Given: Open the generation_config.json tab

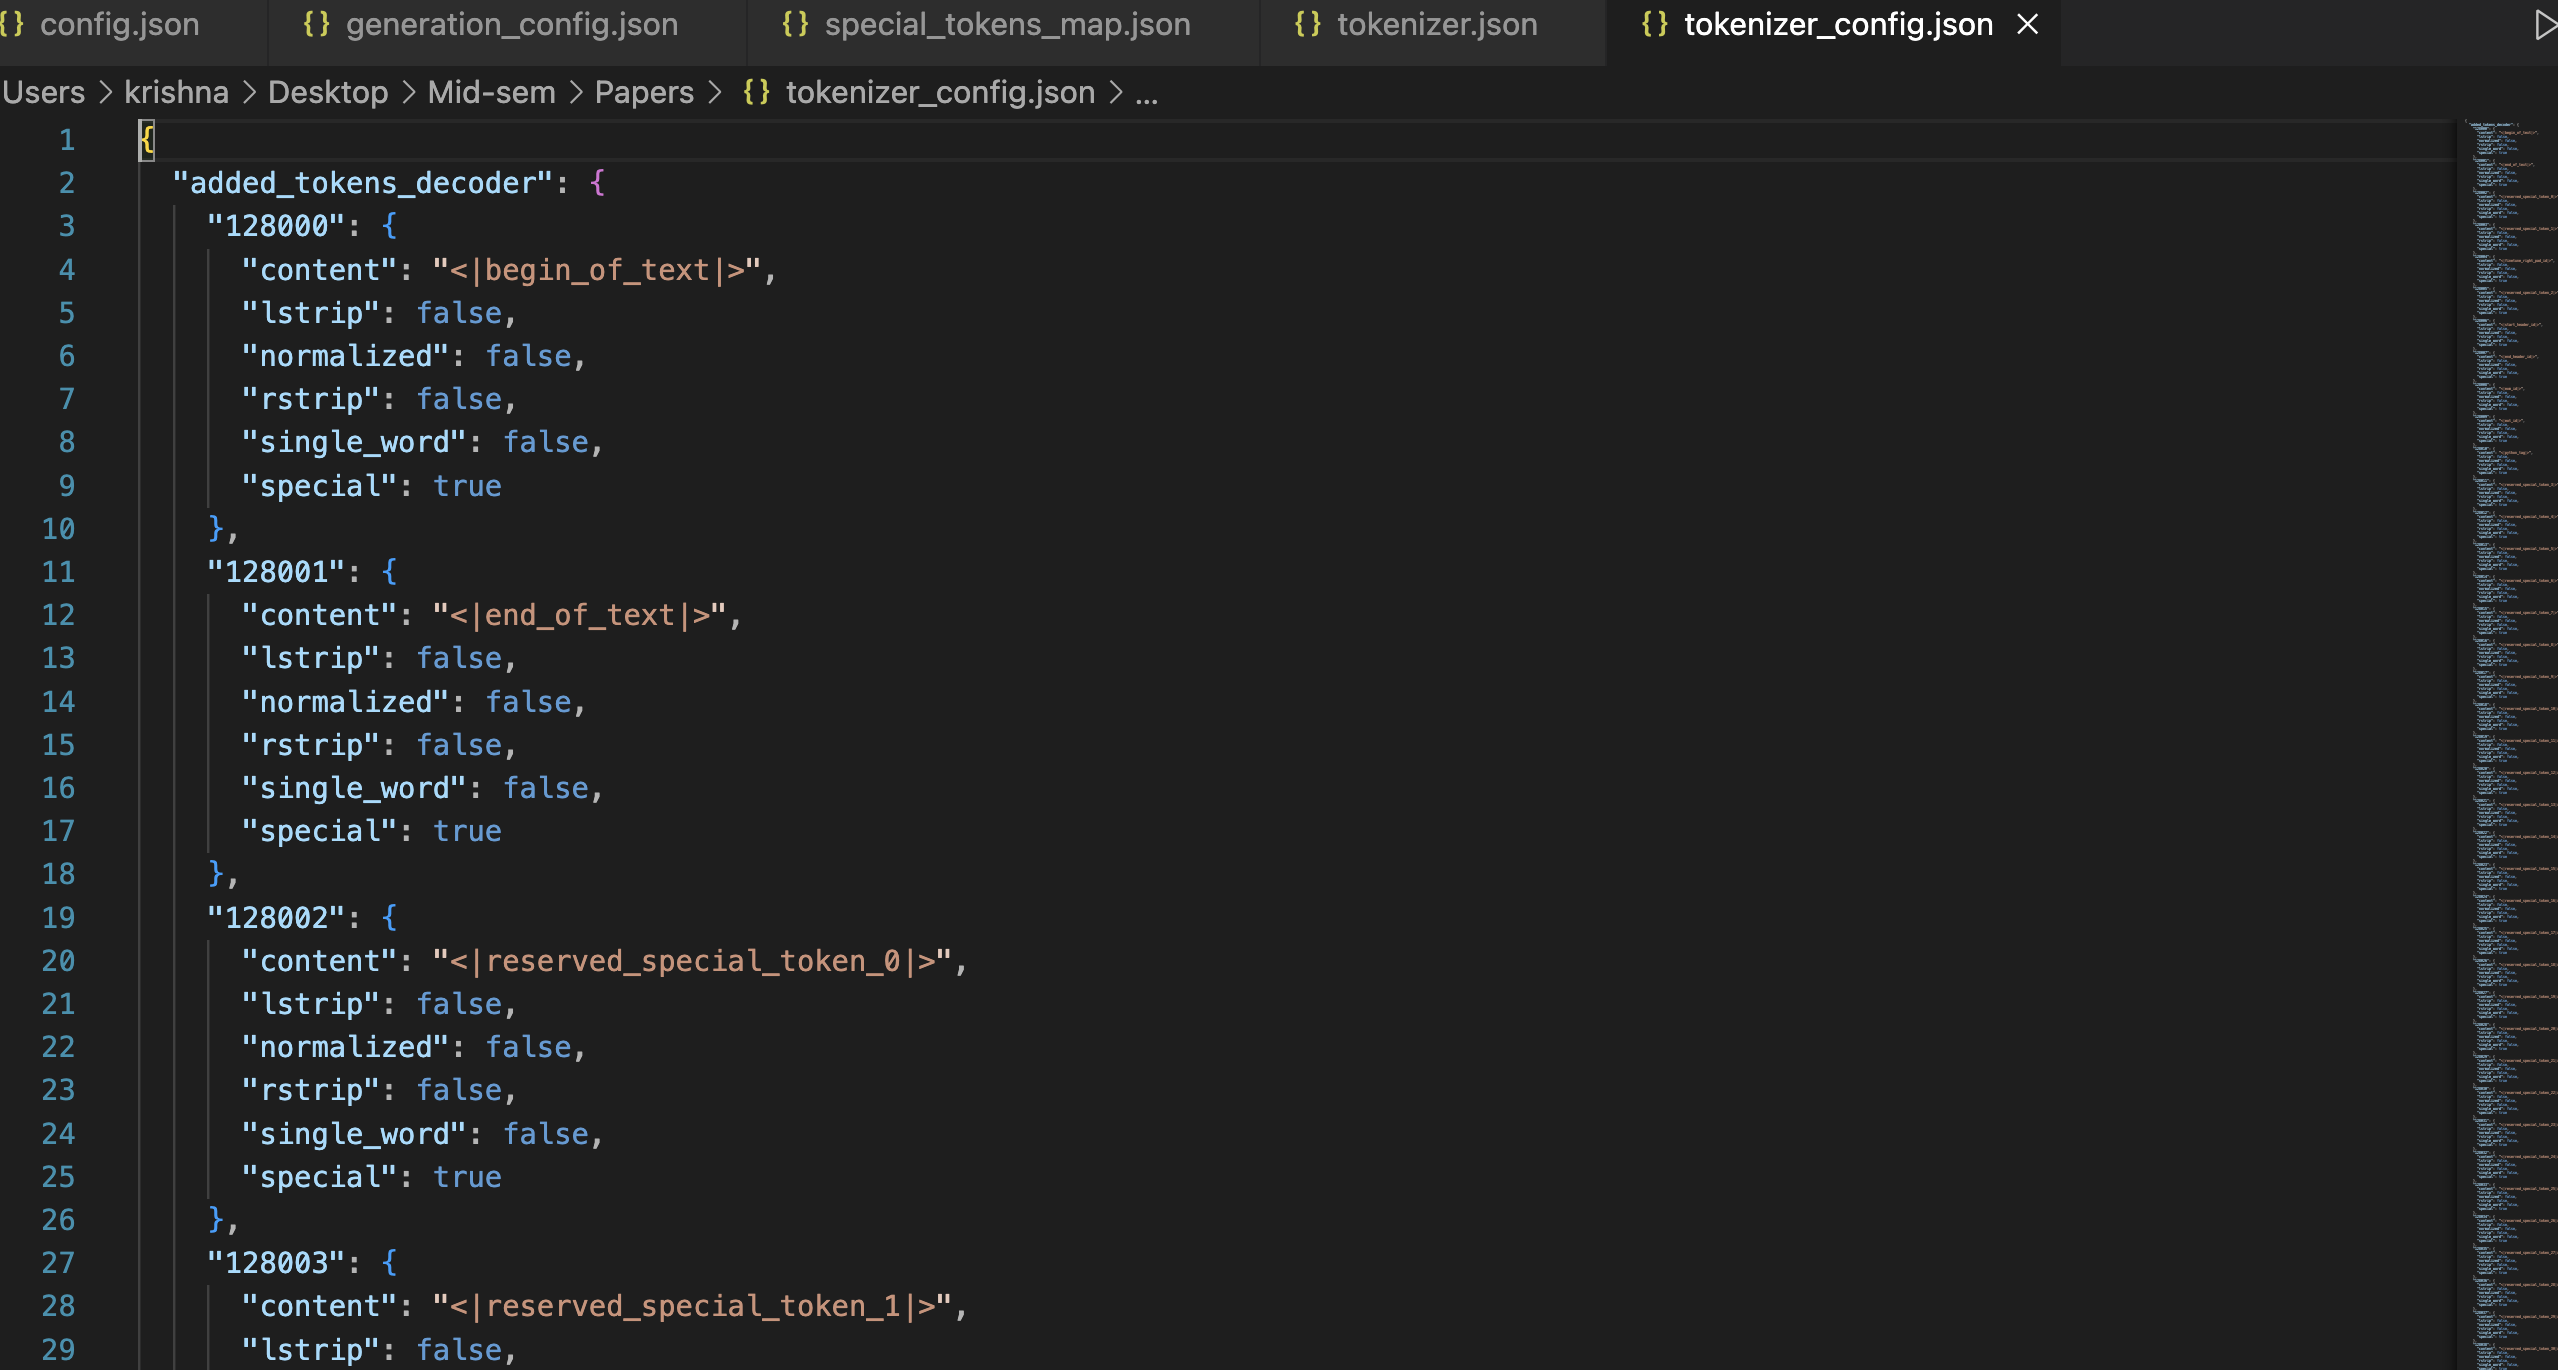Looking at the screenshot, I should click(x=511, y=24).
